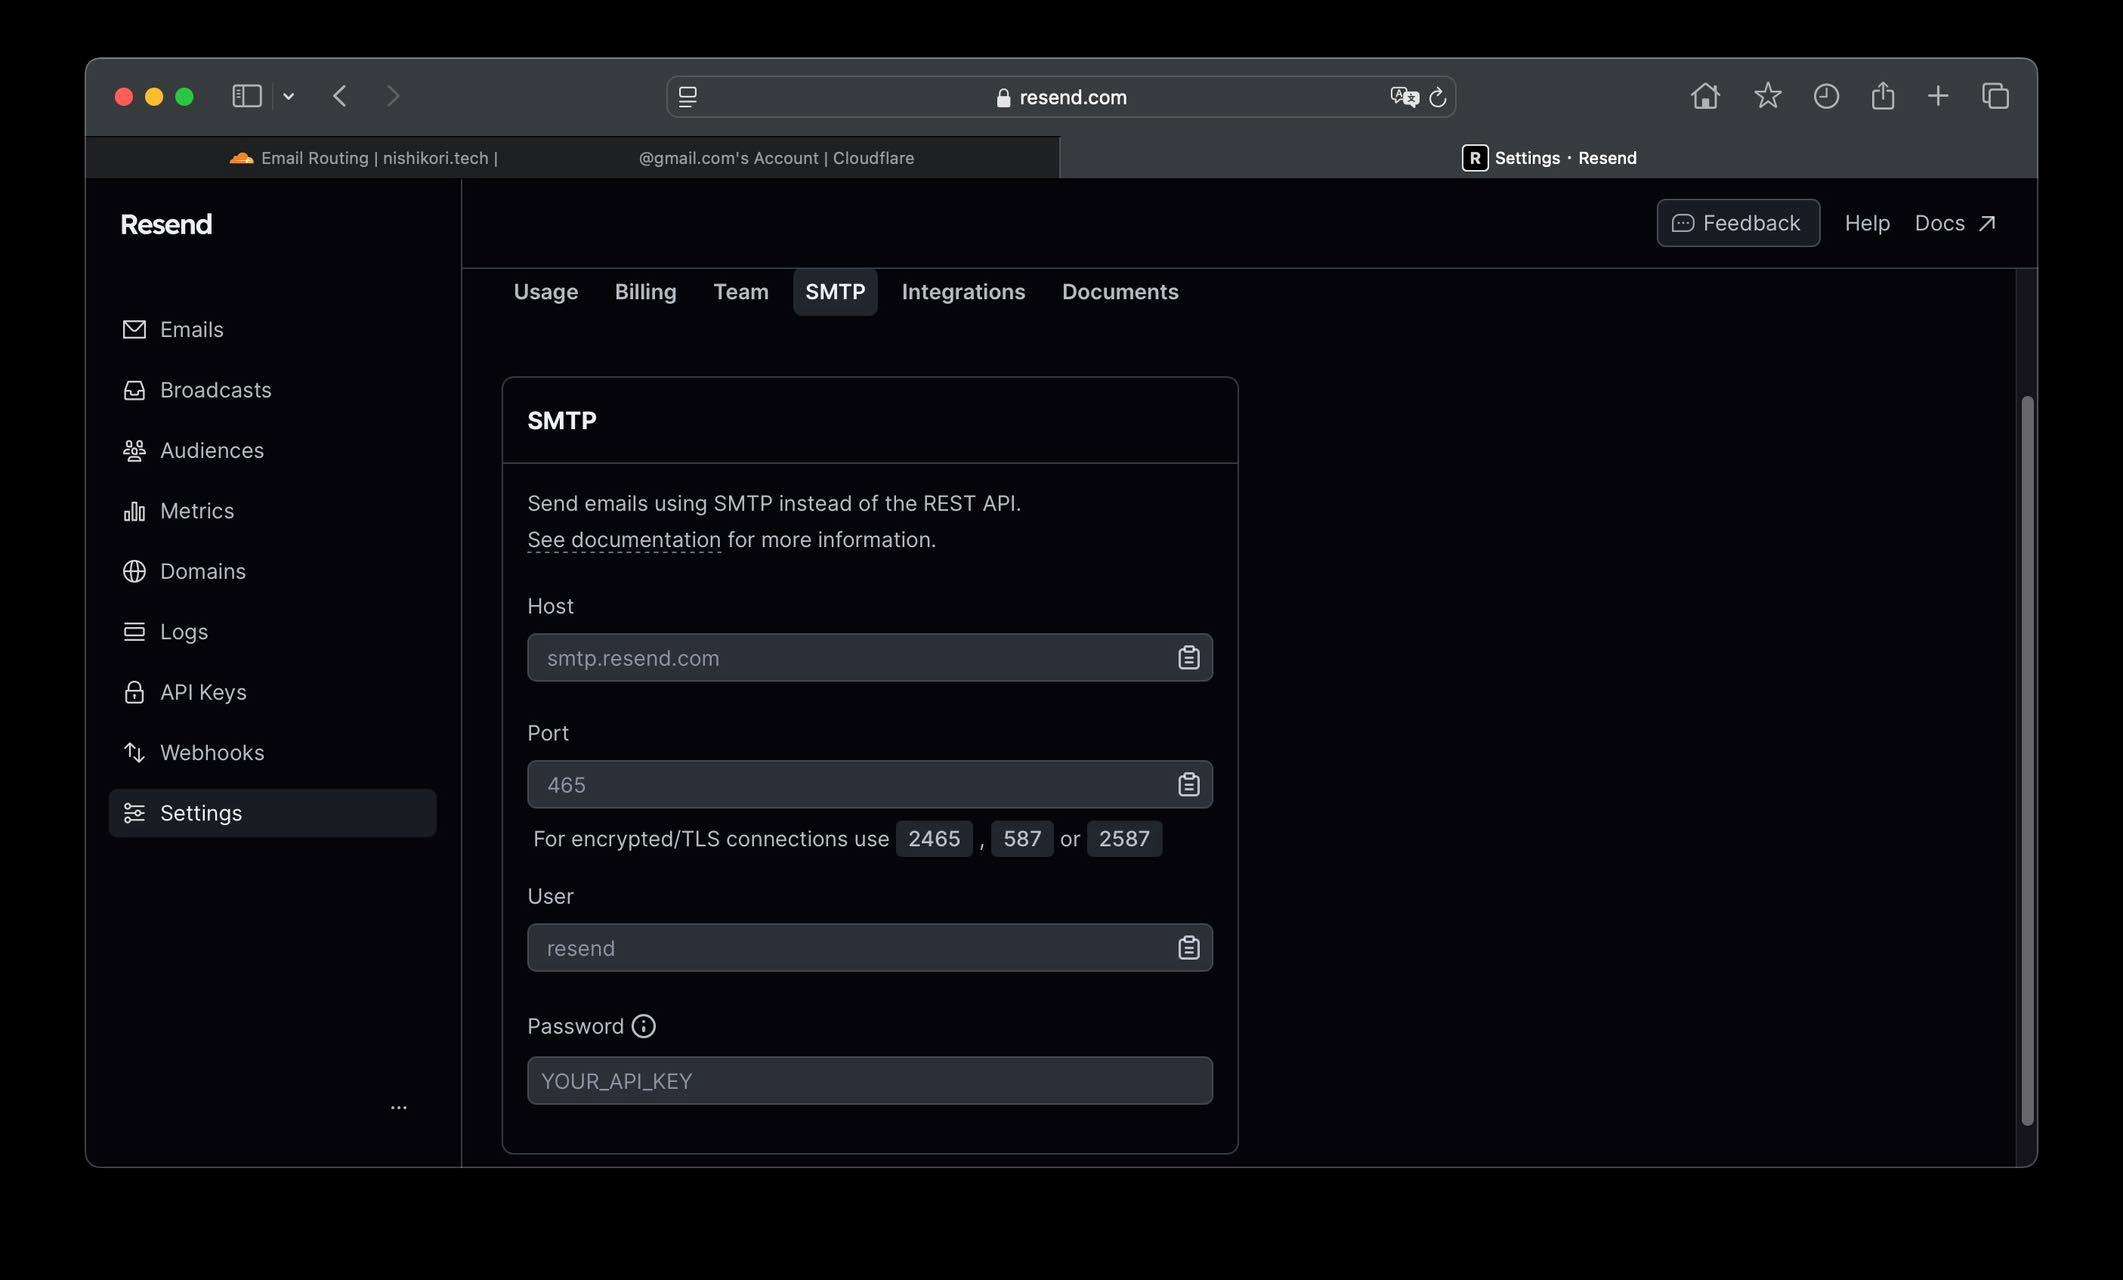Open Integrations tab
This screenshot has height=1280, width=2123.
(x=964, y=292)
